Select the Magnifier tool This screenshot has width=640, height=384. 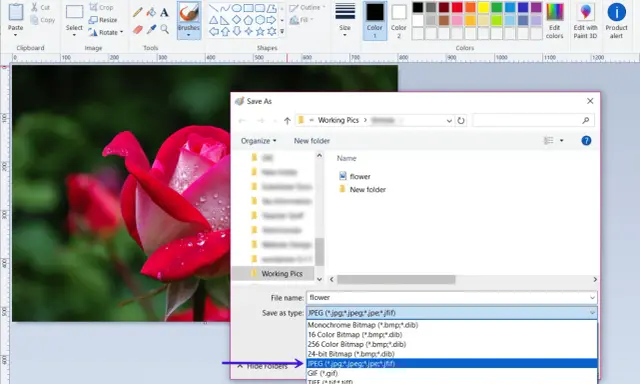(164, 29)
